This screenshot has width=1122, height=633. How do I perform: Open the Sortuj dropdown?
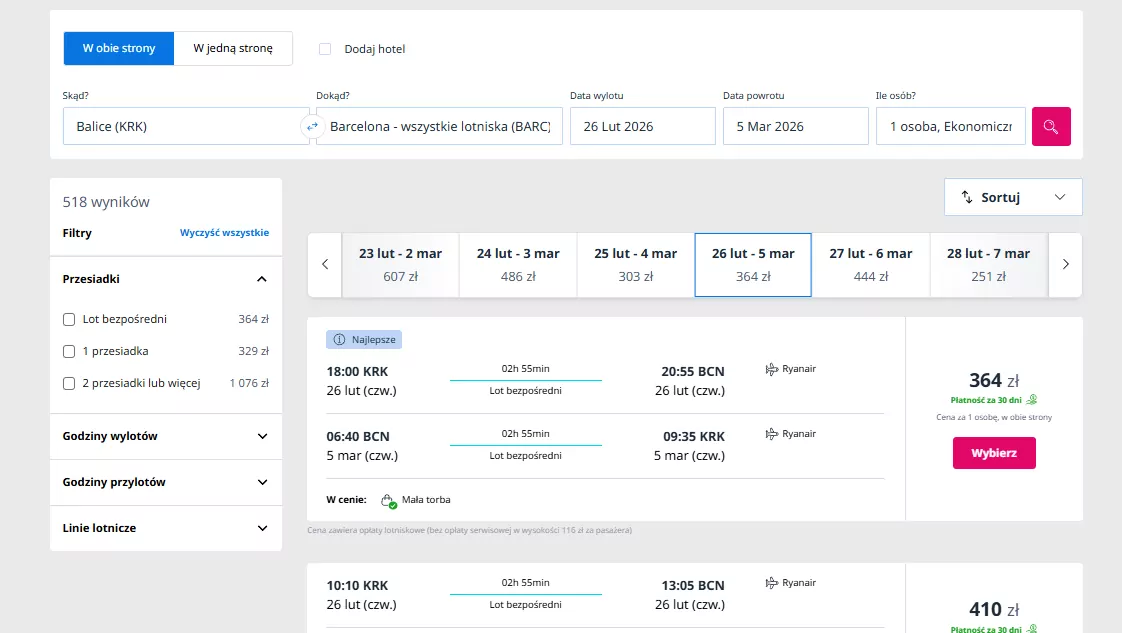pos(1012,197)
